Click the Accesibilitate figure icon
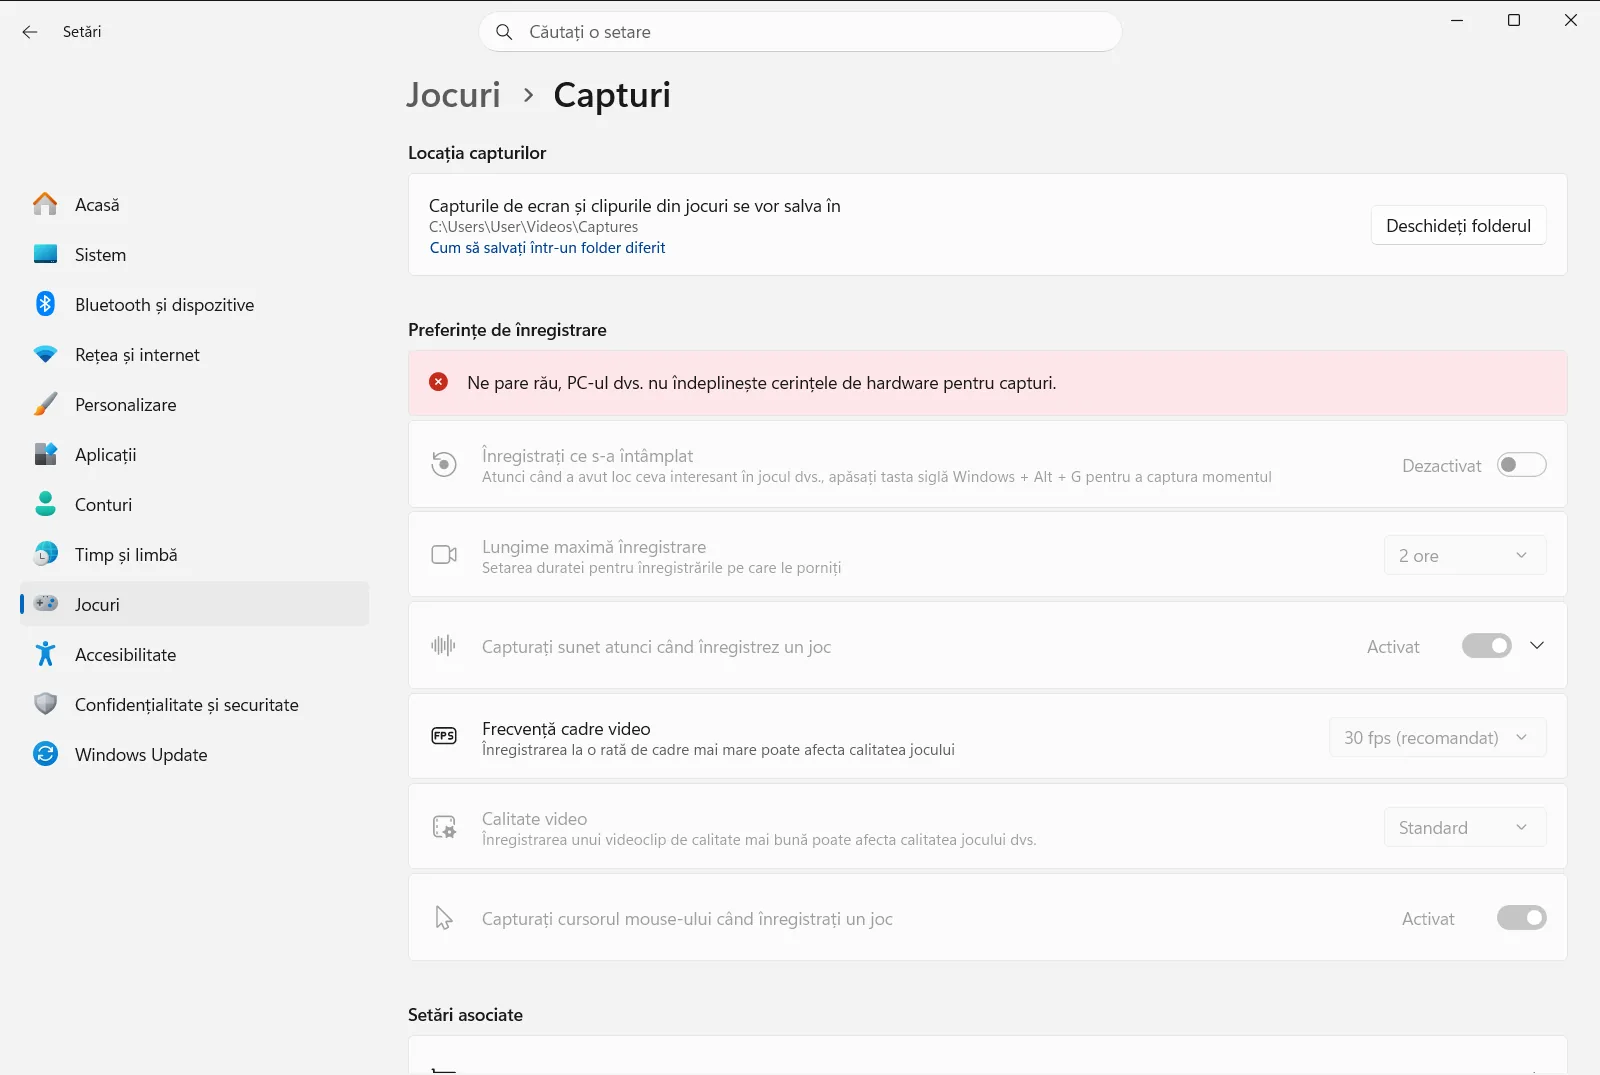This screenshot has width=1600, height=1075. pyautogui.click(x=45, y=654)
